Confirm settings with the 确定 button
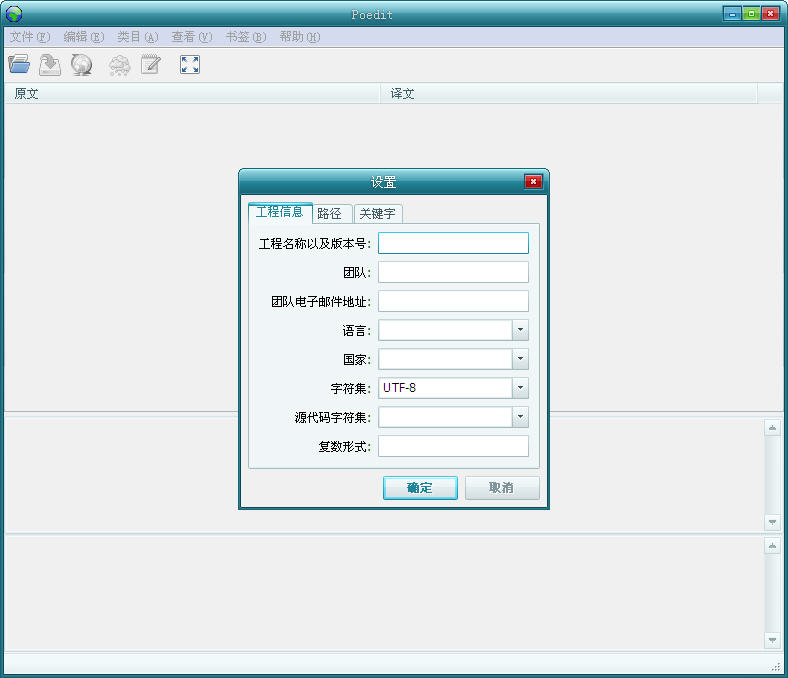This screenshot has width=788, height=678. point(420,488)
